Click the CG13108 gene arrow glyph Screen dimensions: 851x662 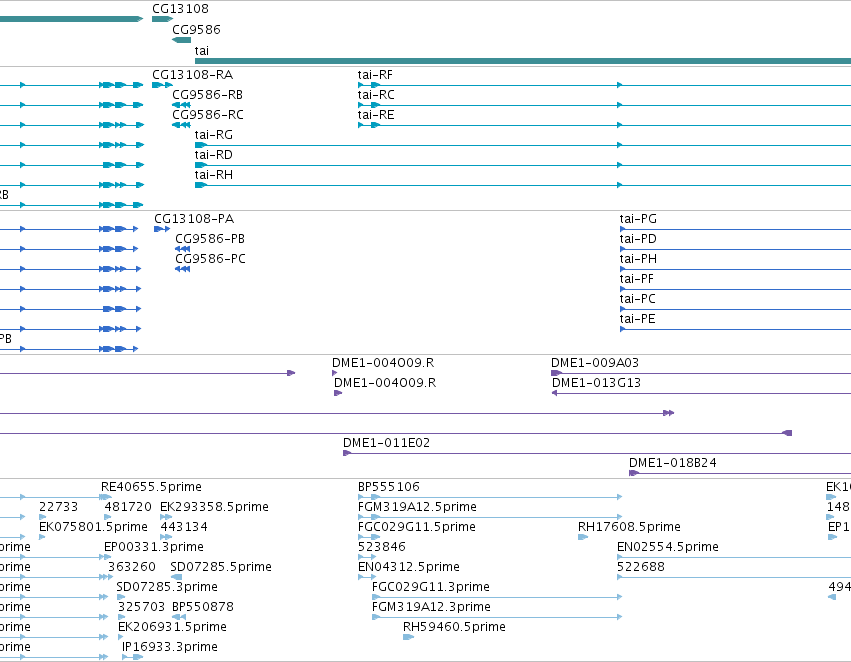coord(162,19)
